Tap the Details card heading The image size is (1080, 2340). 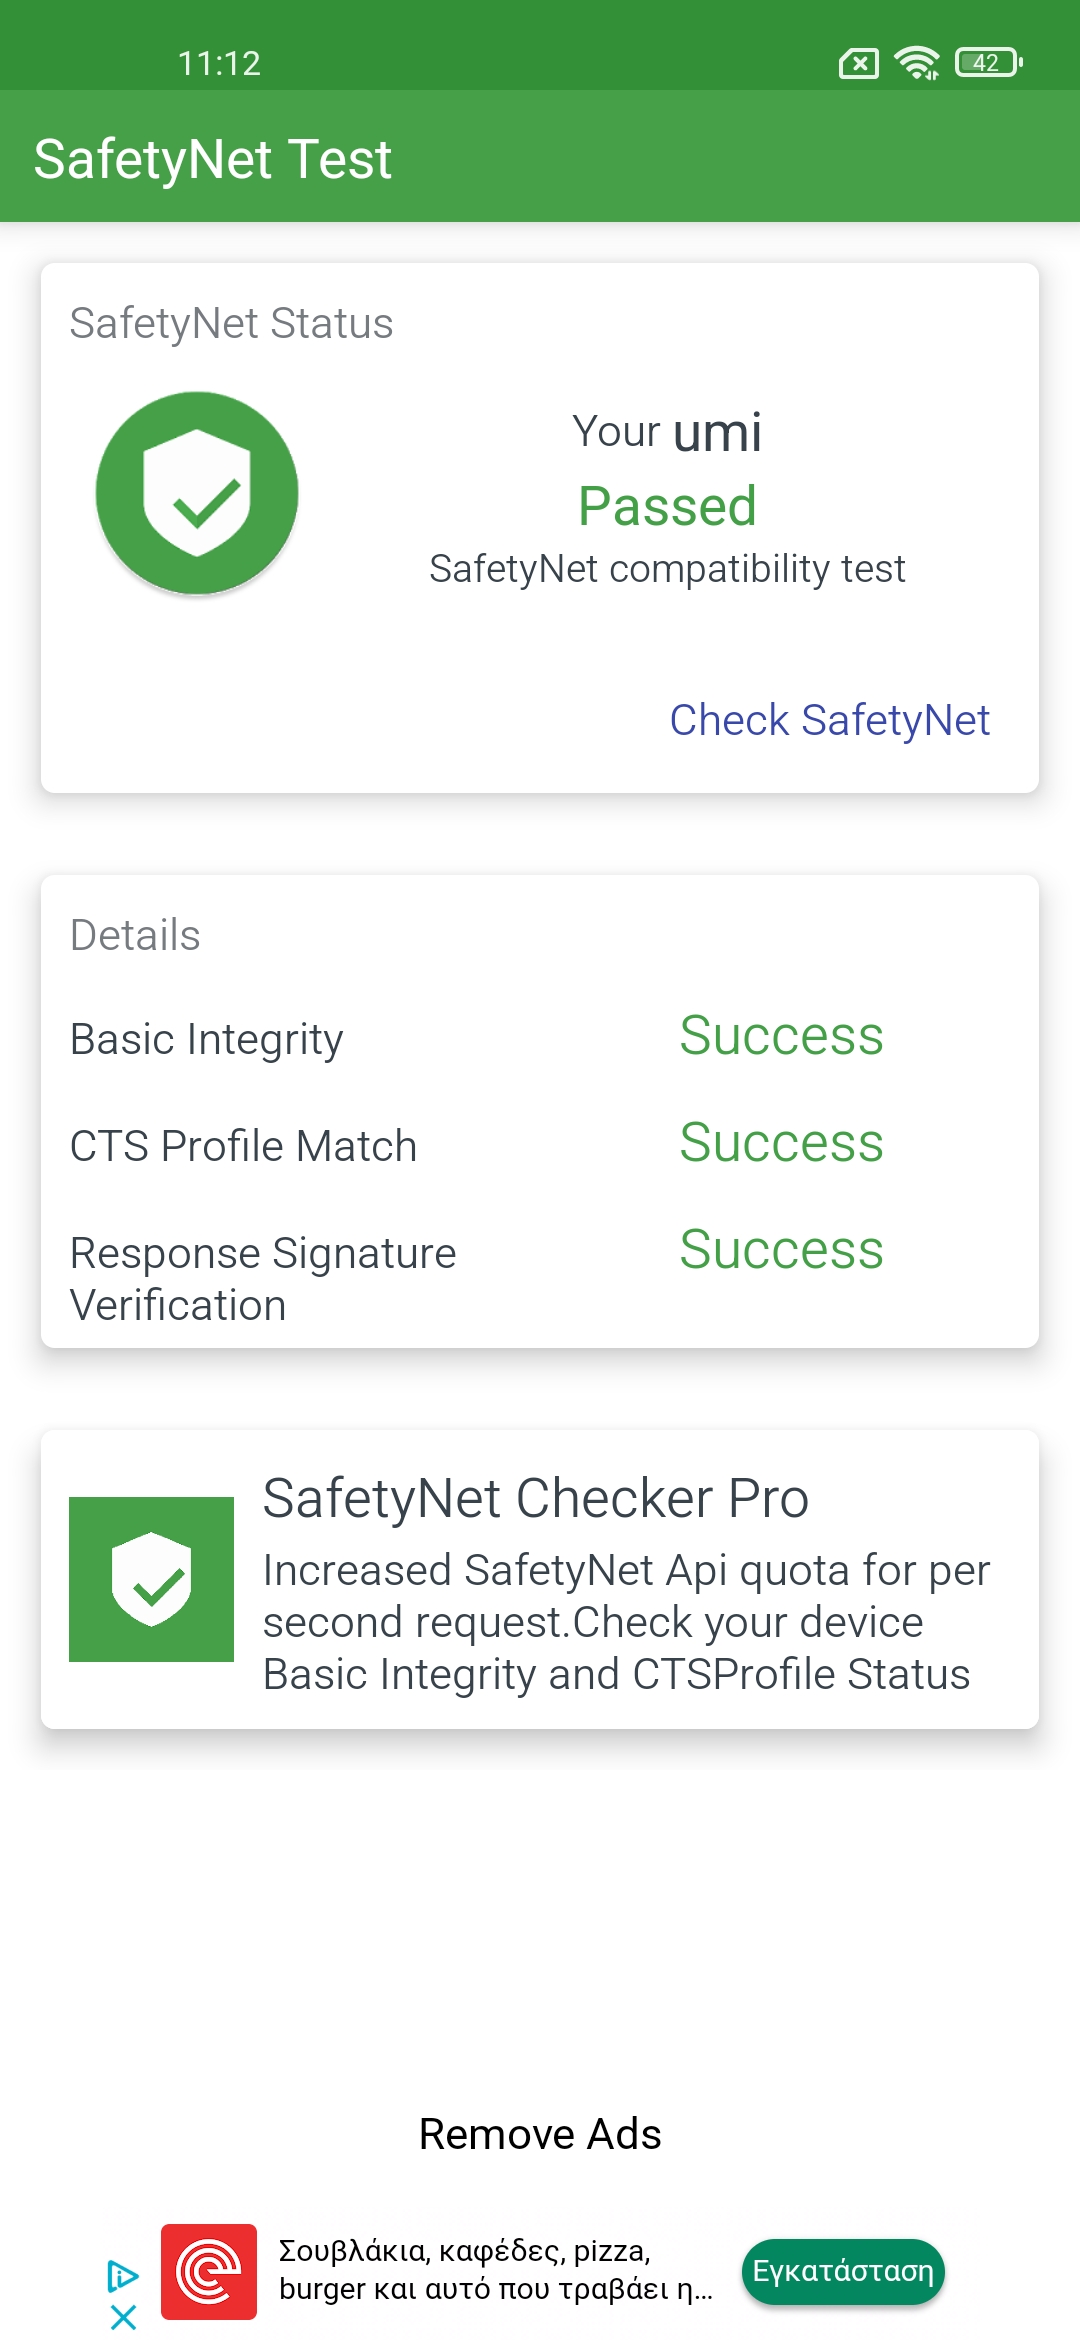point(135,936)
